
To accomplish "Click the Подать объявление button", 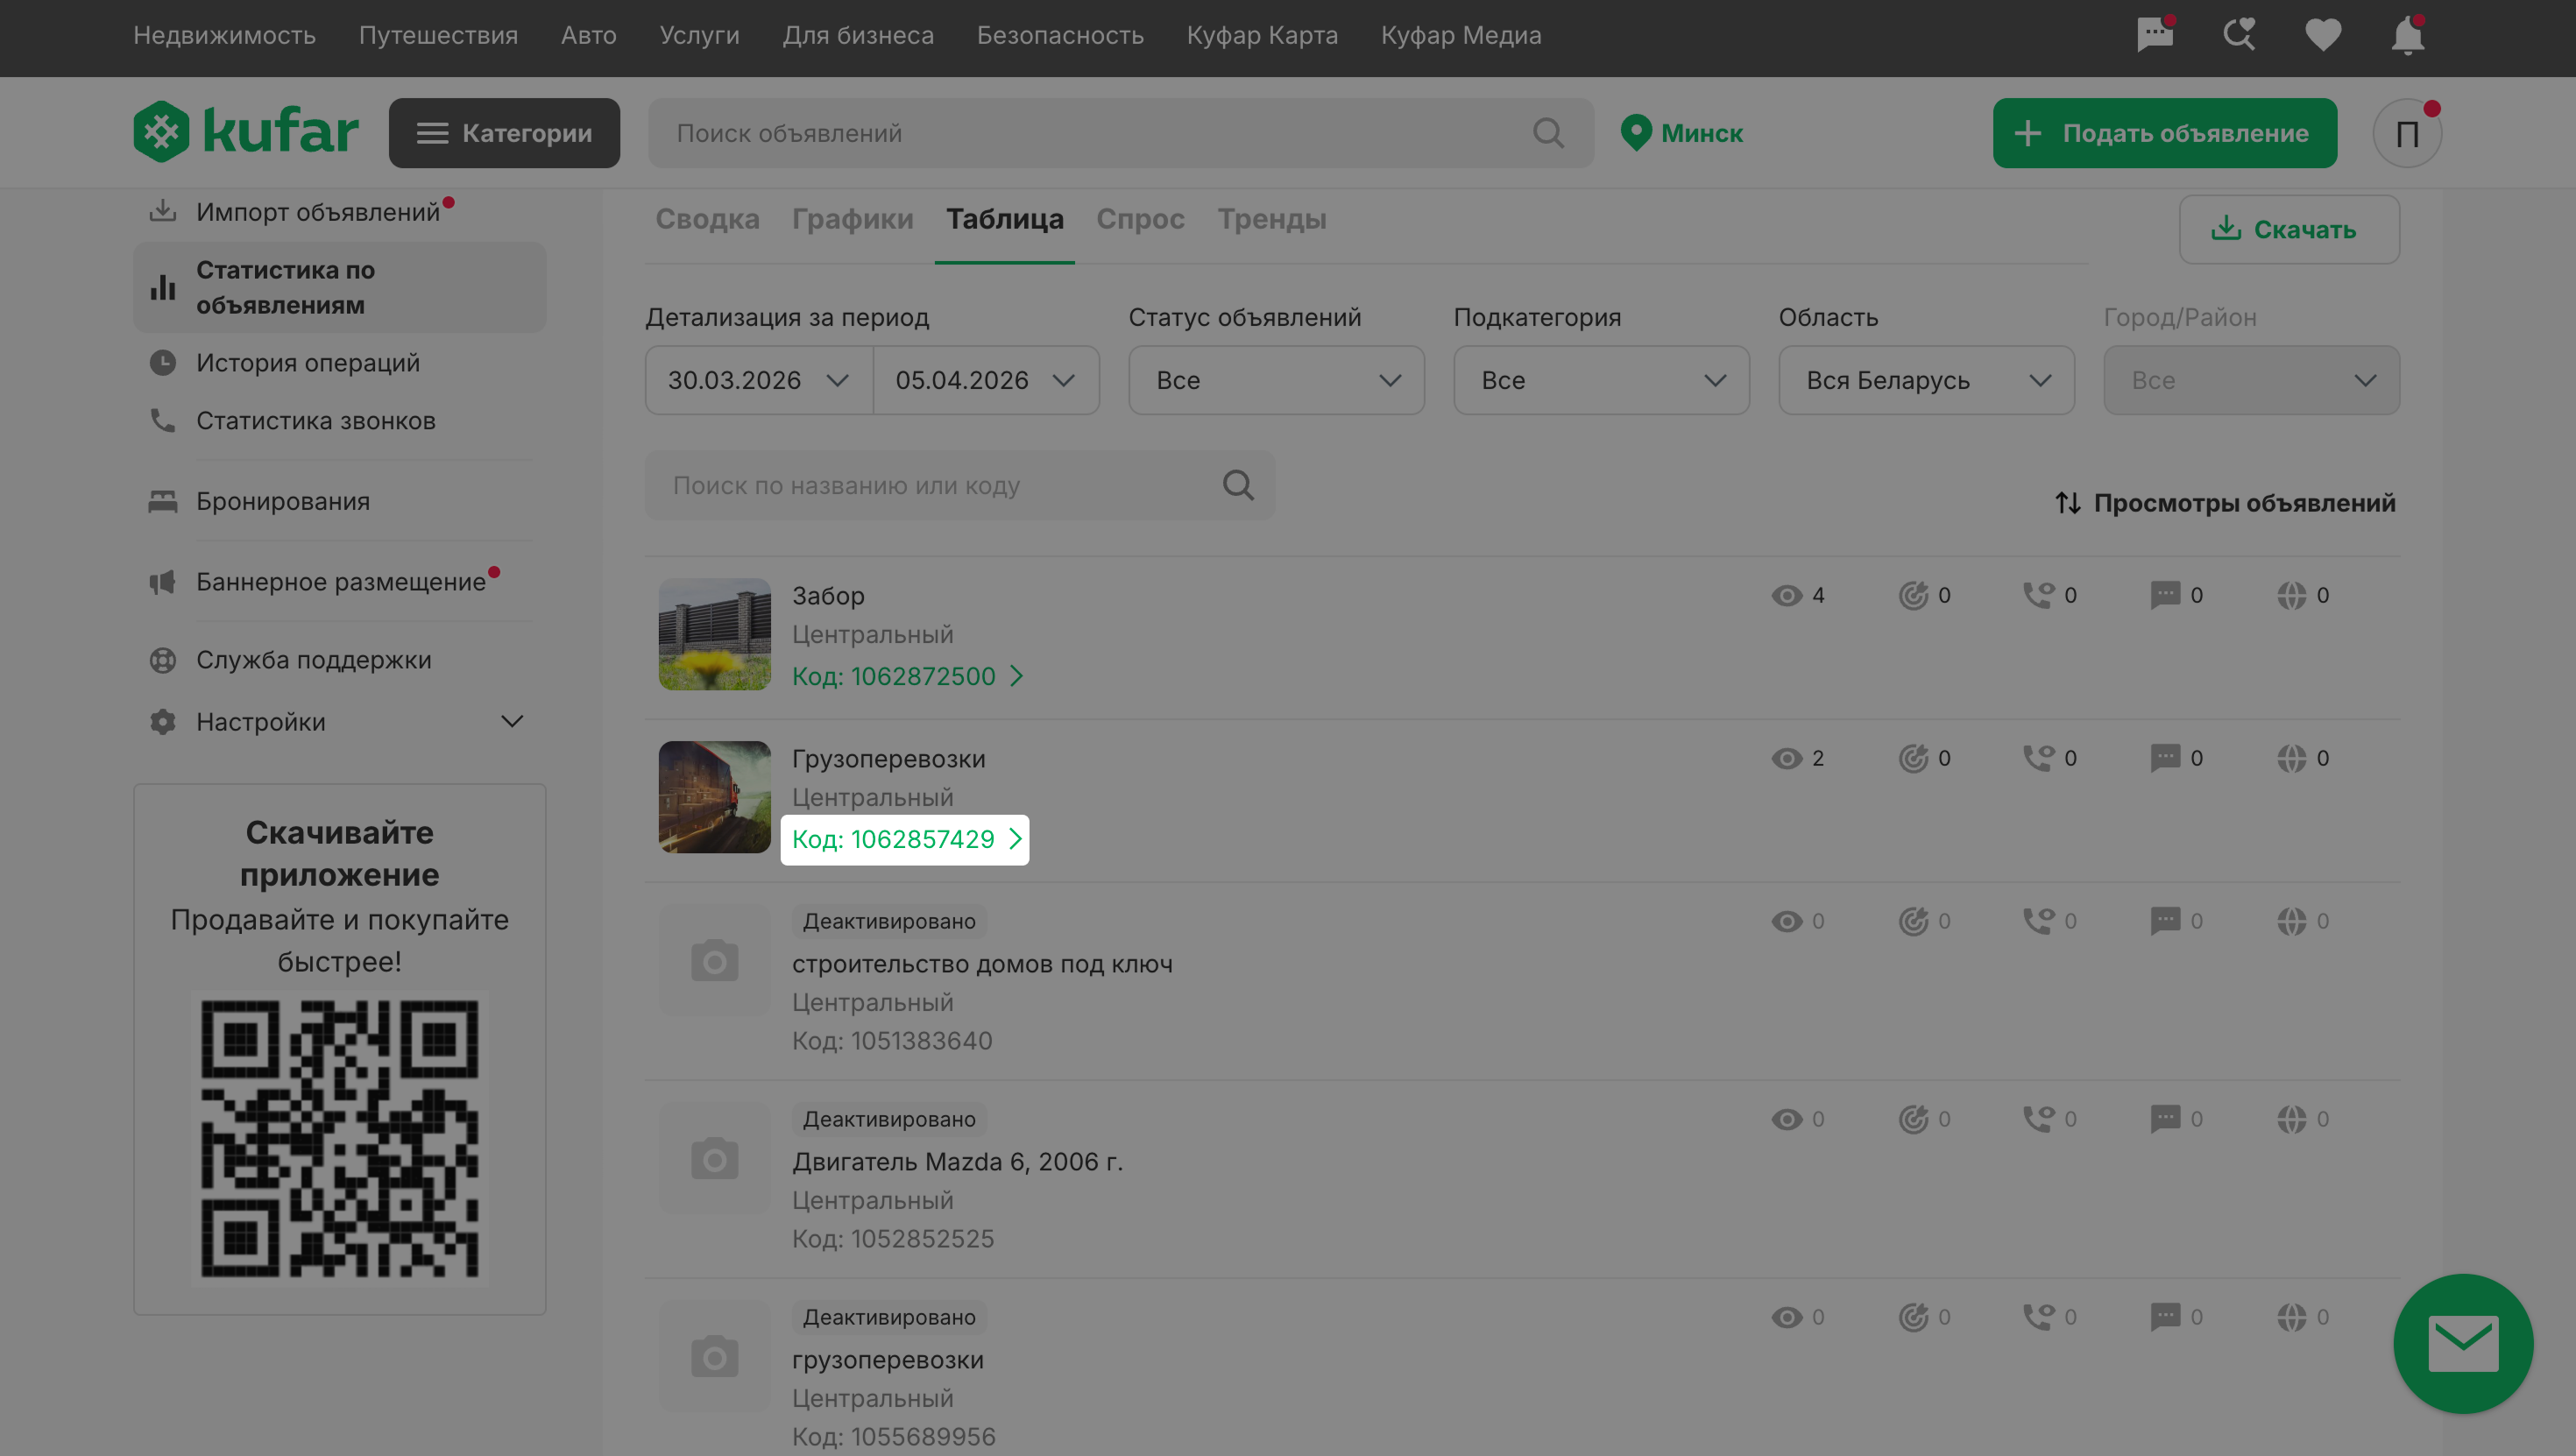I will pos(2164,133).
